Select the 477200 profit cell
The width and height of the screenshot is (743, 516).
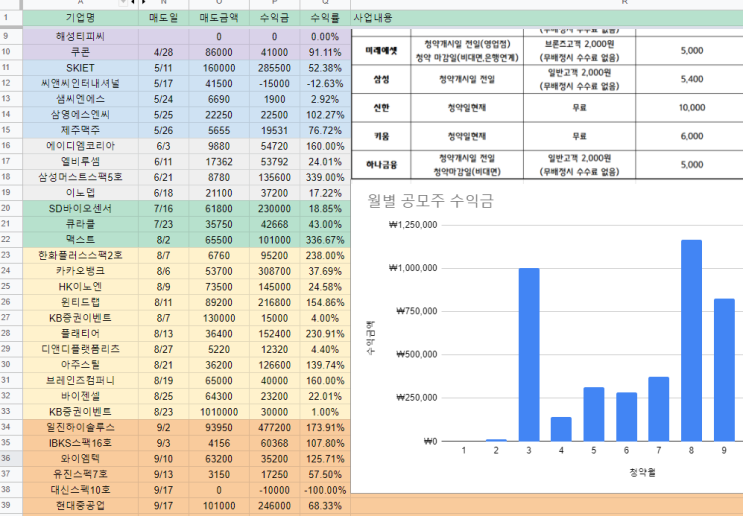pyautogui.click(x=274, y=427)
